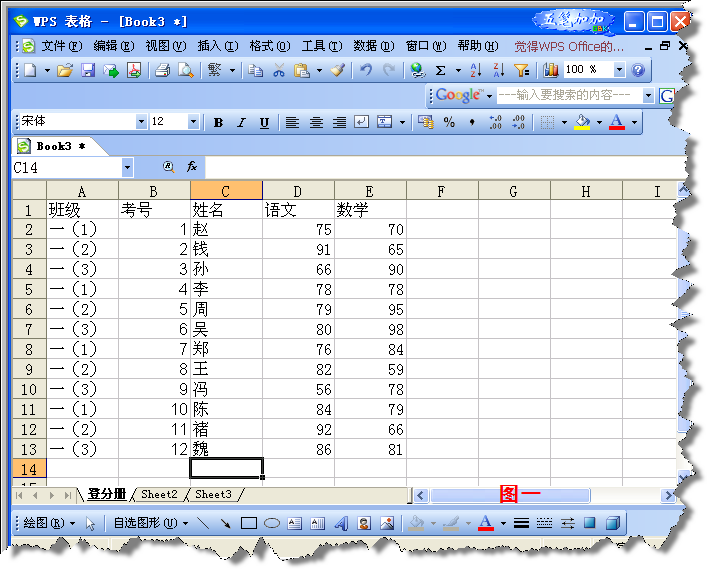Expand the font size dropdown
Image resolution: width=707 pixels, height=569 pixels.
click(x=193, y=121)
